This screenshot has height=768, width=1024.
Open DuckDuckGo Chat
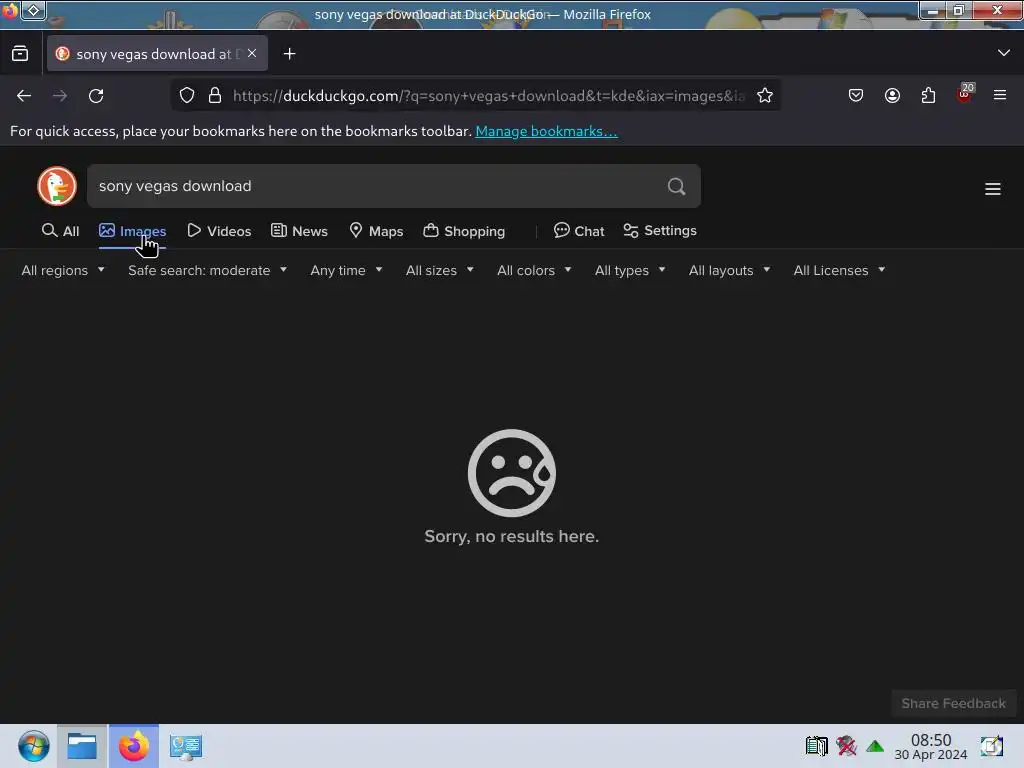[x=579, y=231]
